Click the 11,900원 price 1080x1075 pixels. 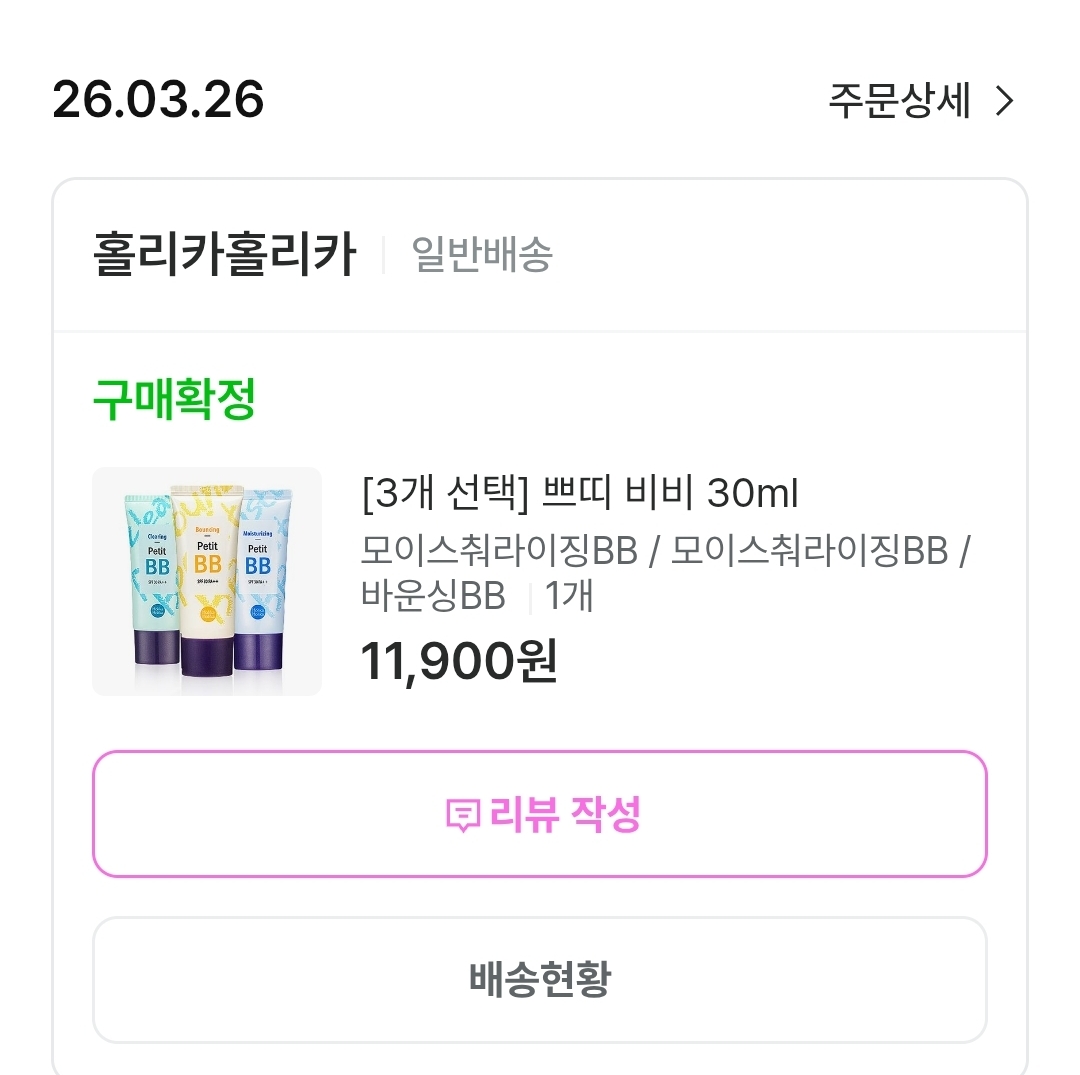point(459,661)
